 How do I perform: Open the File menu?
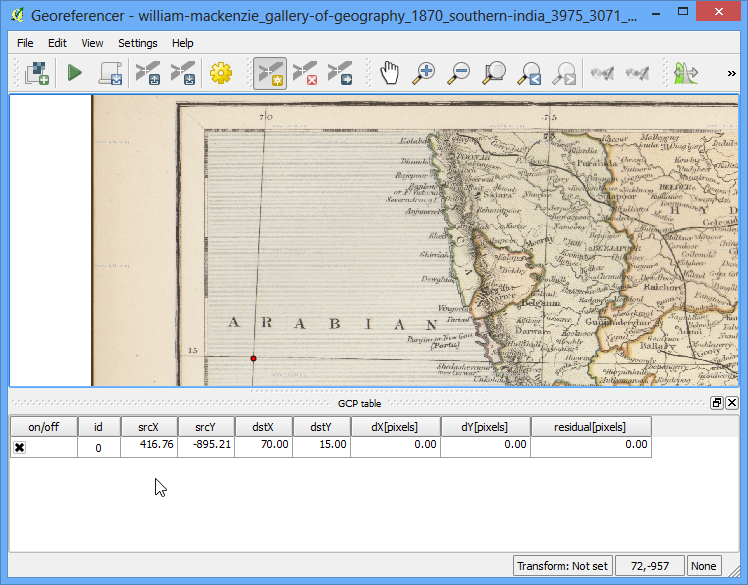25,43
